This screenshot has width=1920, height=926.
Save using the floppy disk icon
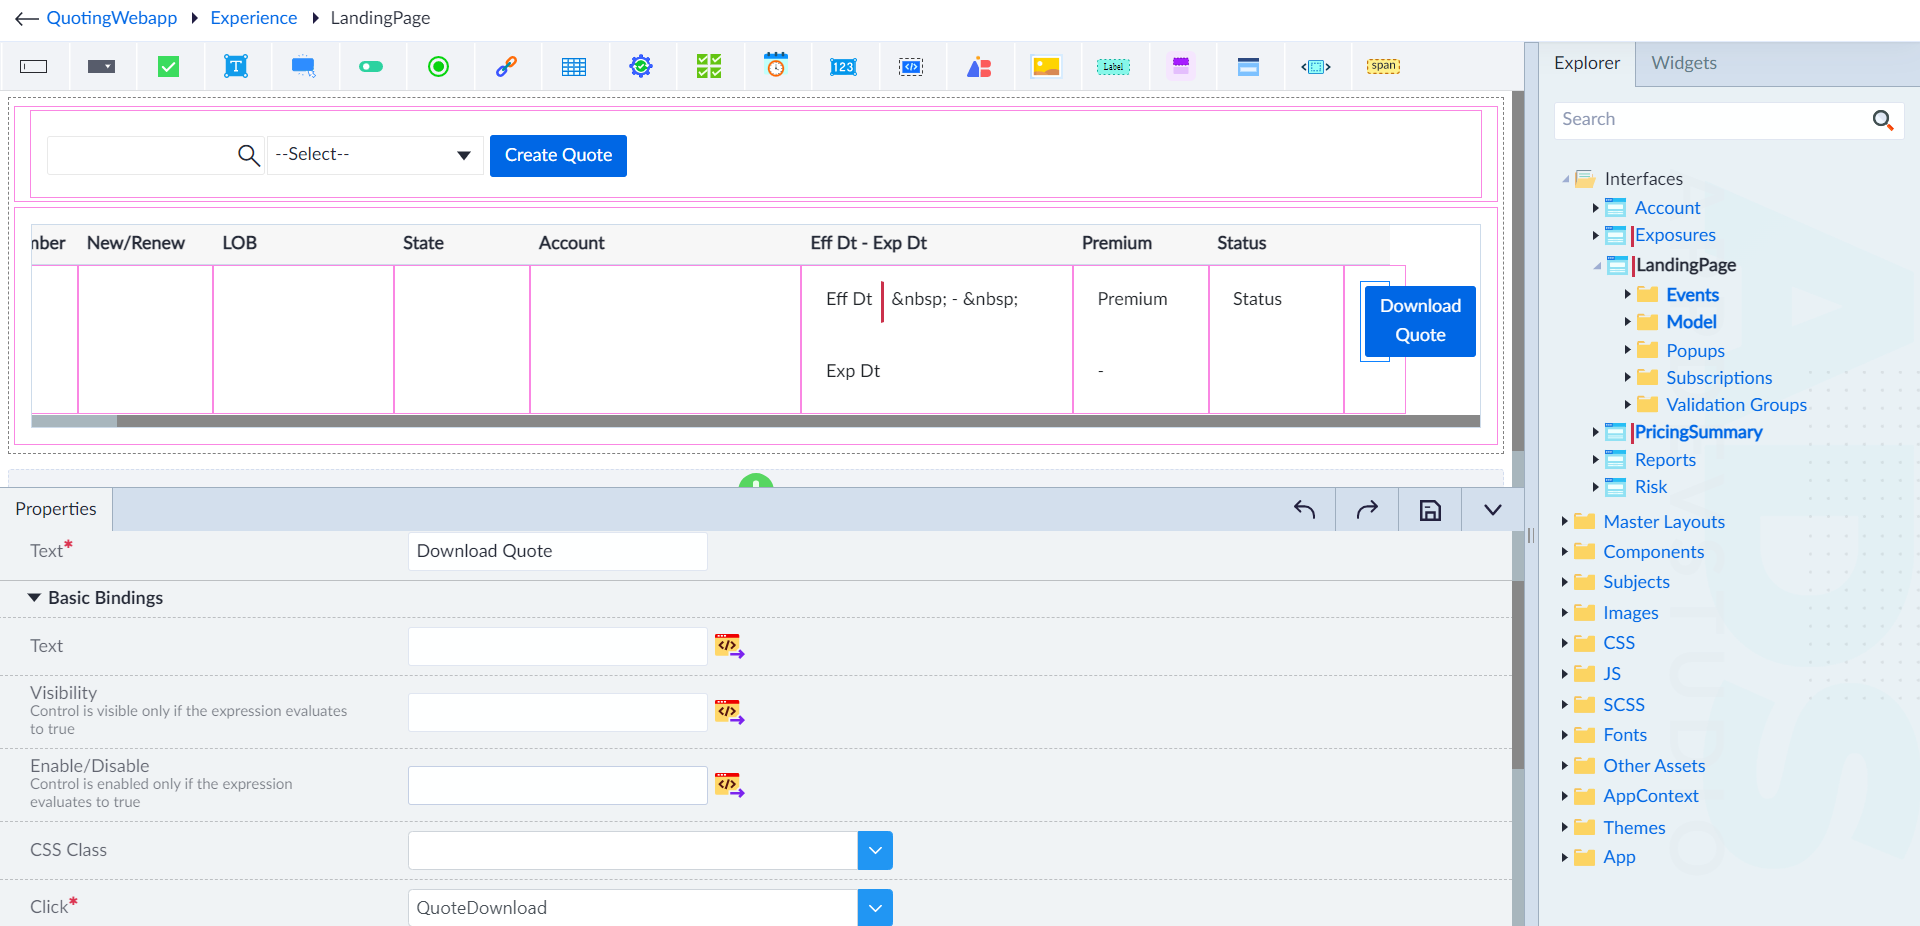[1430, 510]
